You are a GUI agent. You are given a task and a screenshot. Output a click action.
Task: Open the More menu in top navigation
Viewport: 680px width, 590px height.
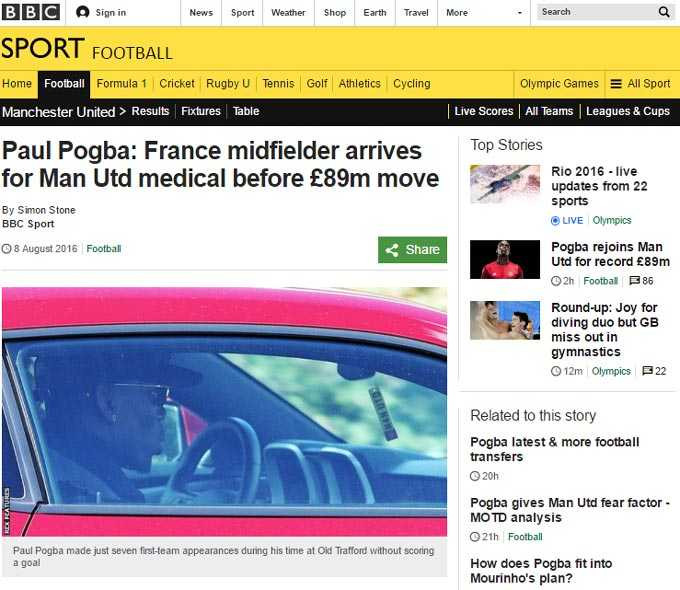pyautogui.click(x=457, y=13)
